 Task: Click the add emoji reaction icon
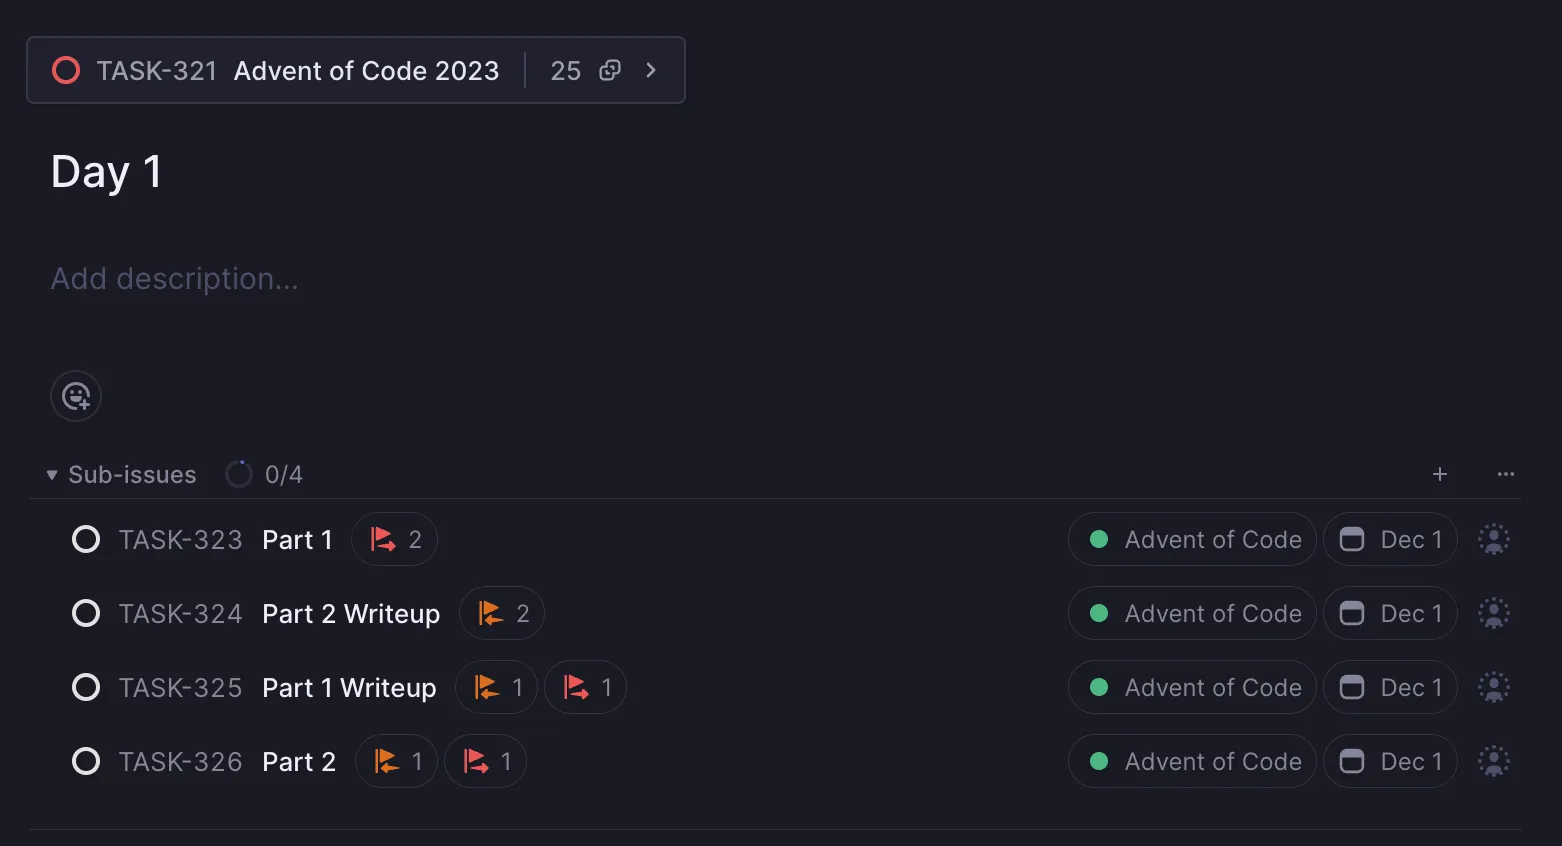[x=76, y=396]
